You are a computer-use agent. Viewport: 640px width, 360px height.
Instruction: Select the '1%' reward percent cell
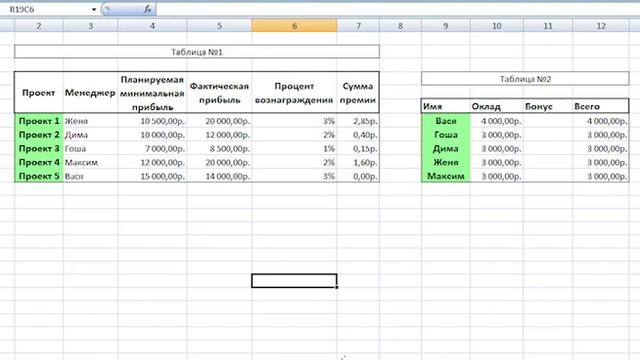294,149
